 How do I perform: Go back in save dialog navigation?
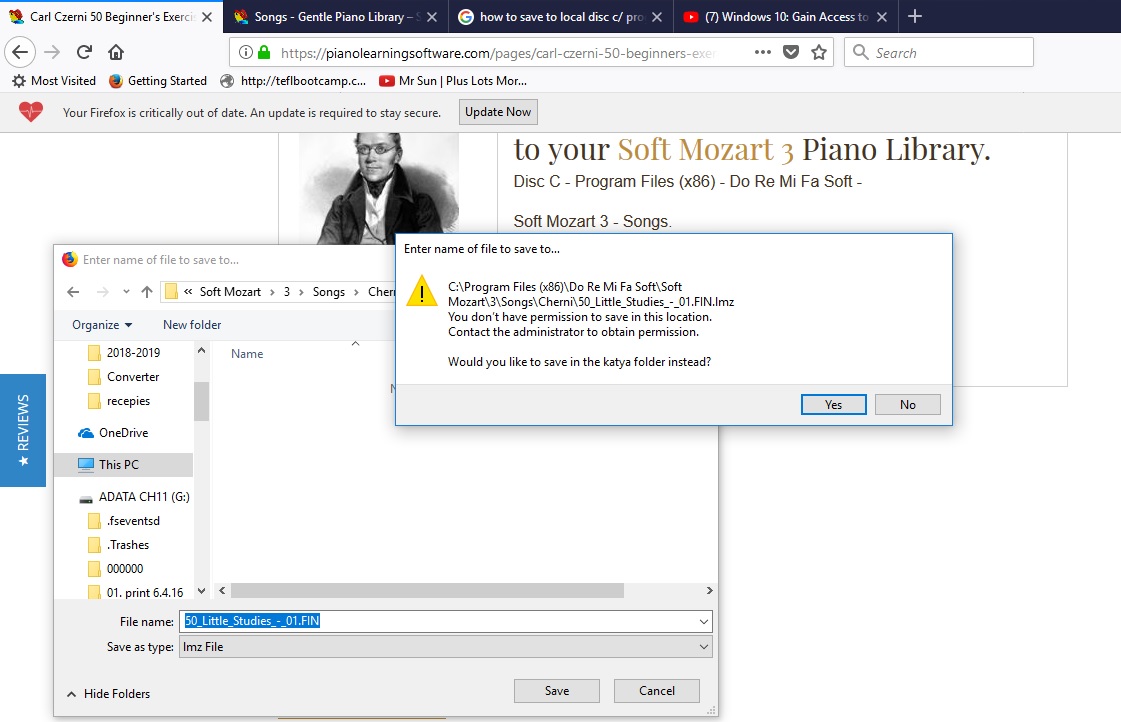73,292
